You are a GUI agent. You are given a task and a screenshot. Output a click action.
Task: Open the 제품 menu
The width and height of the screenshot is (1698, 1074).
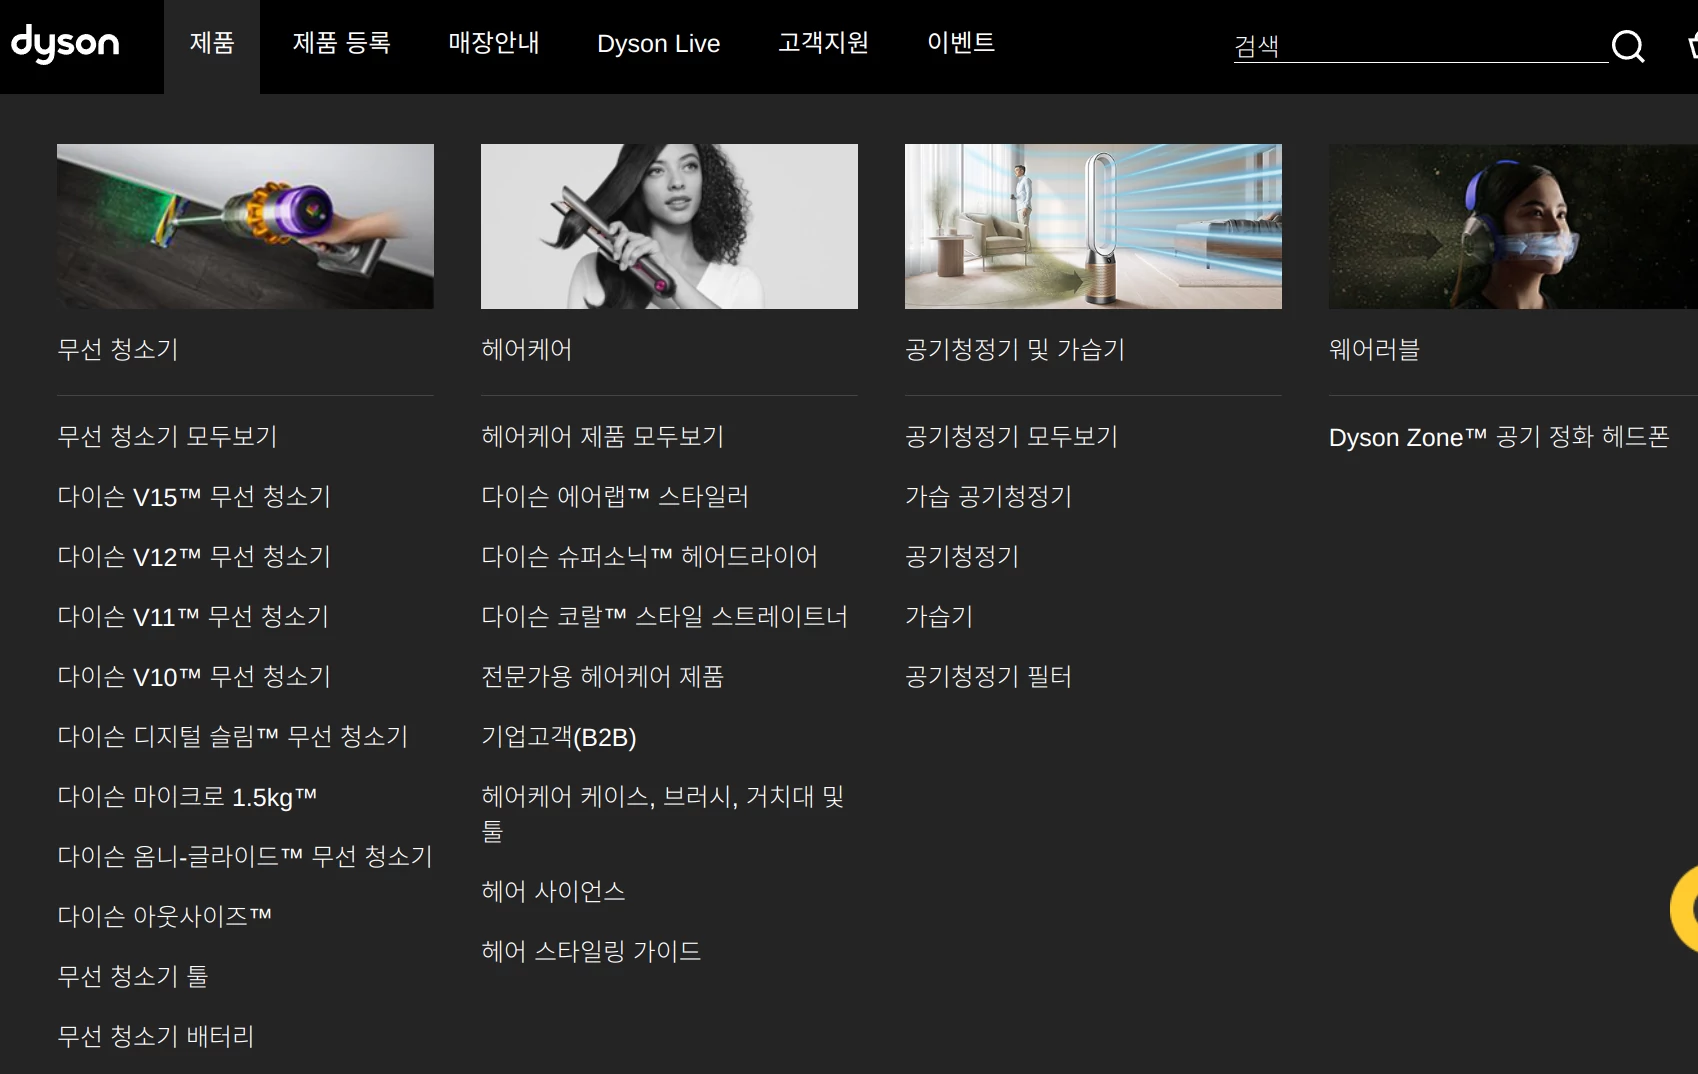pyautogui.click(x=210, y=44)
